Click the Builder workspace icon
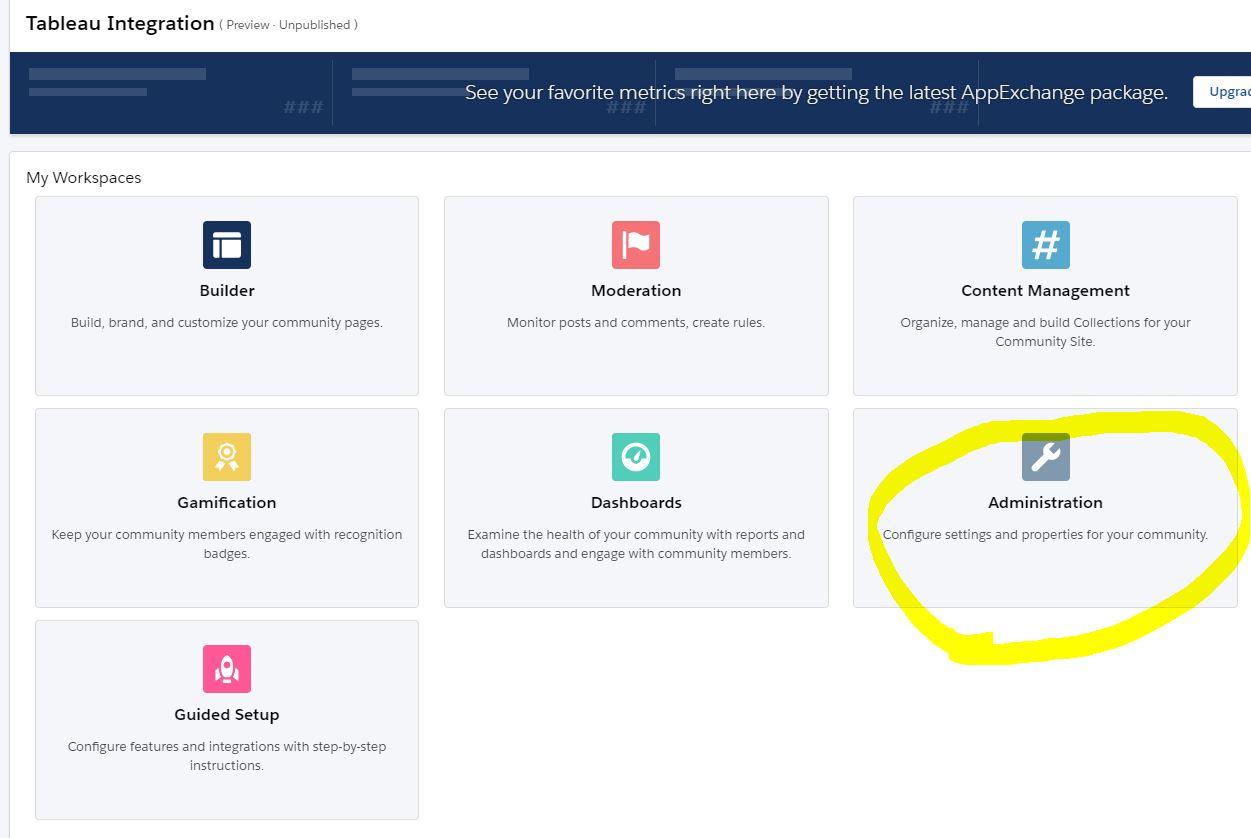 point(227,245)
